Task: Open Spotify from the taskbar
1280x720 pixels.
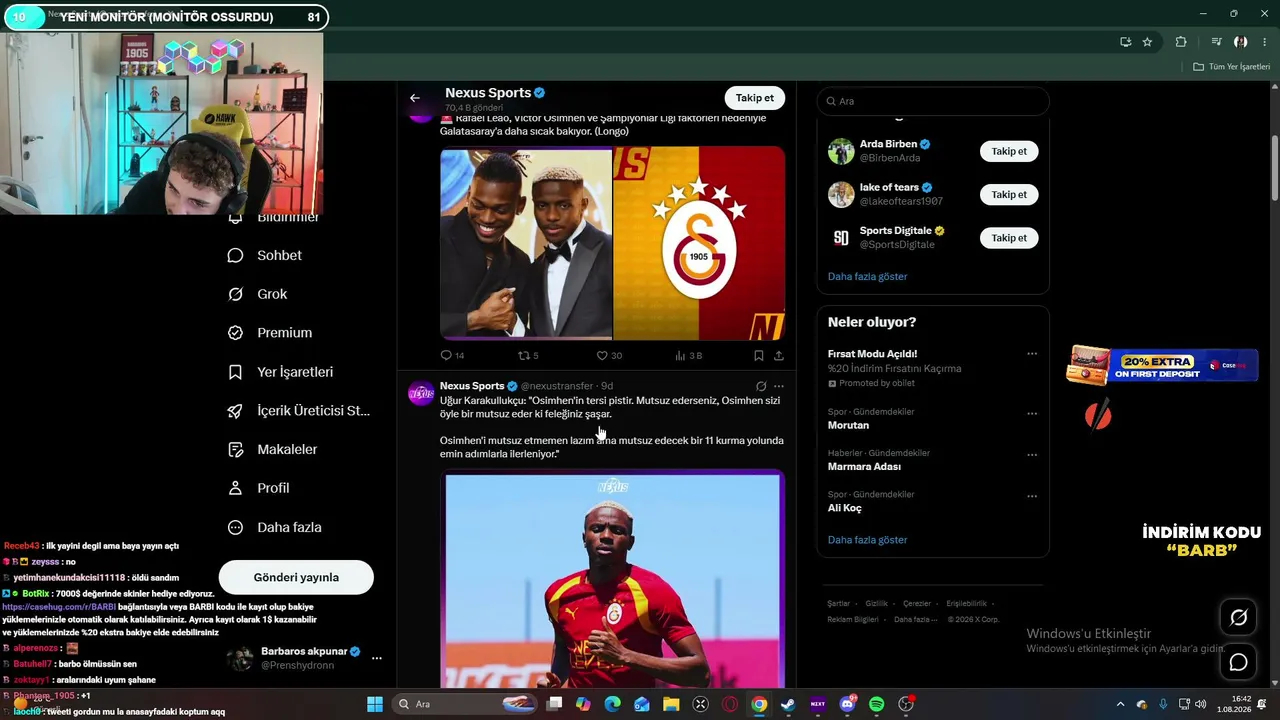Action: point(876,704)
